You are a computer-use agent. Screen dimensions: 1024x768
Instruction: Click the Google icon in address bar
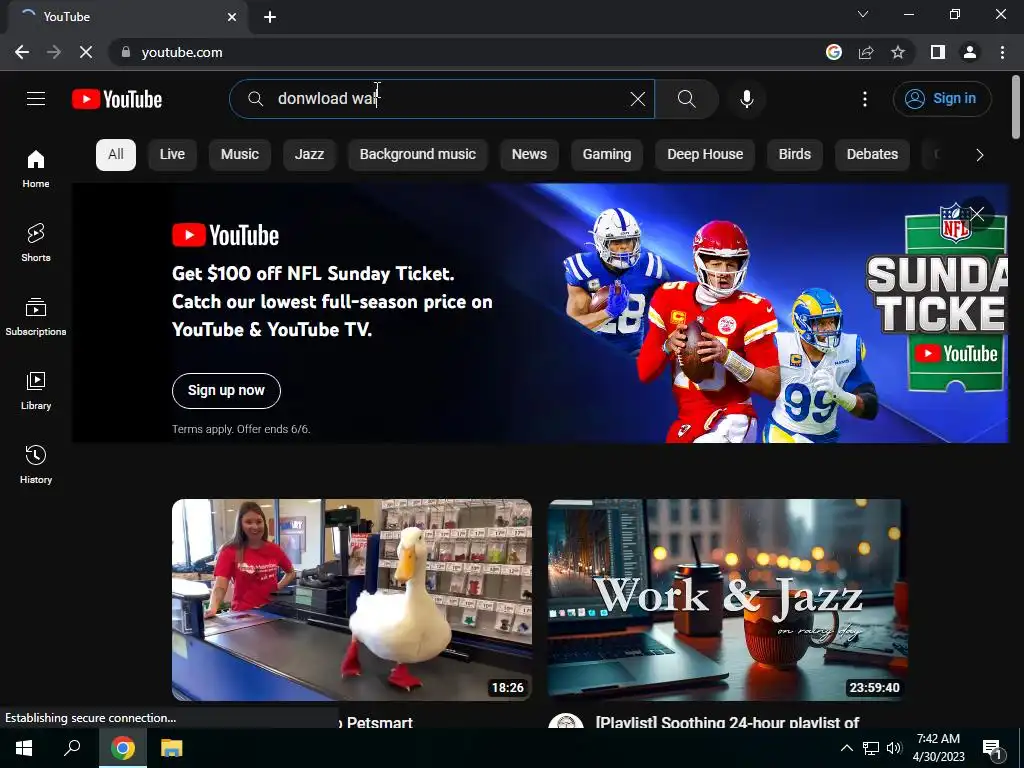(x=833, y=52)
